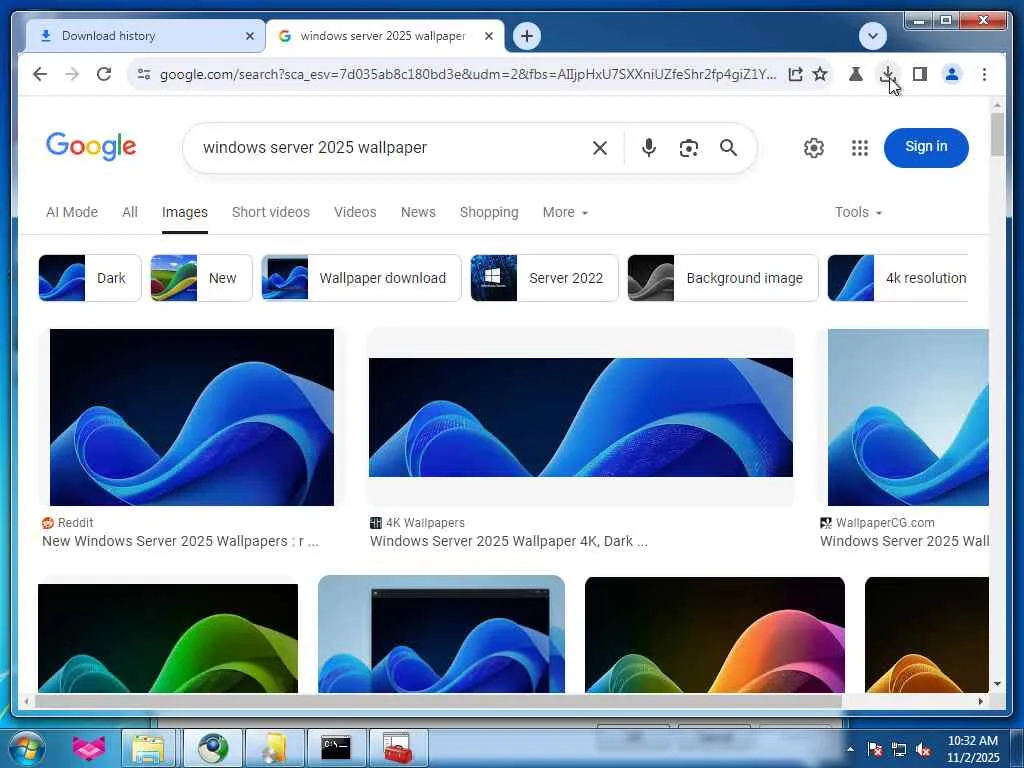Select the Wallpaper download chip
Image resolution: width=1024 pixels, height=768 pixels.
pos(361,278)
